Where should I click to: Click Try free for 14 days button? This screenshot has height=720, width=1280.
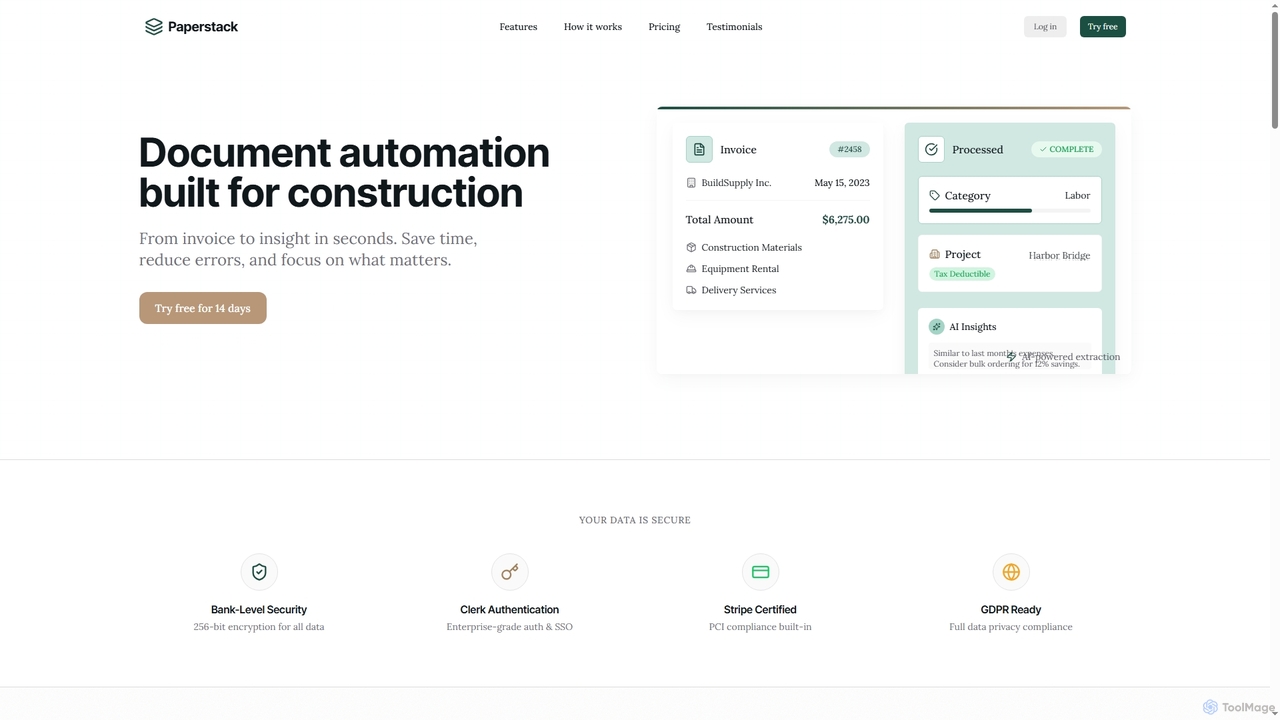pos(203,308)
